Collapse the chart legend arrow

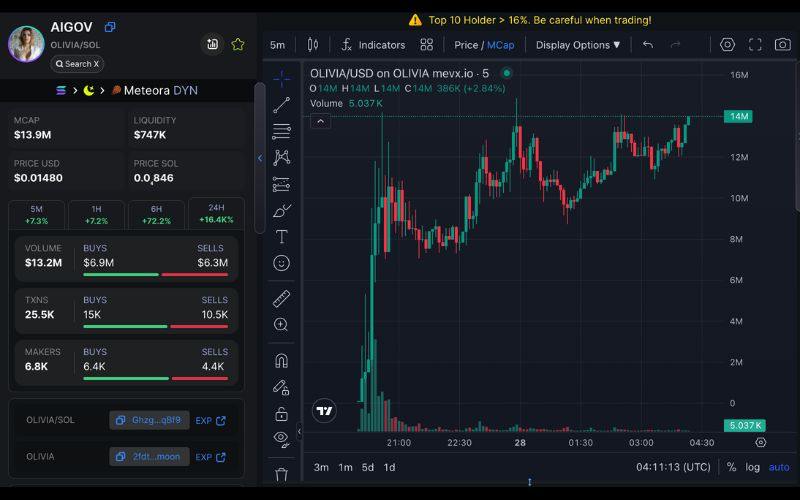[320, 121]
